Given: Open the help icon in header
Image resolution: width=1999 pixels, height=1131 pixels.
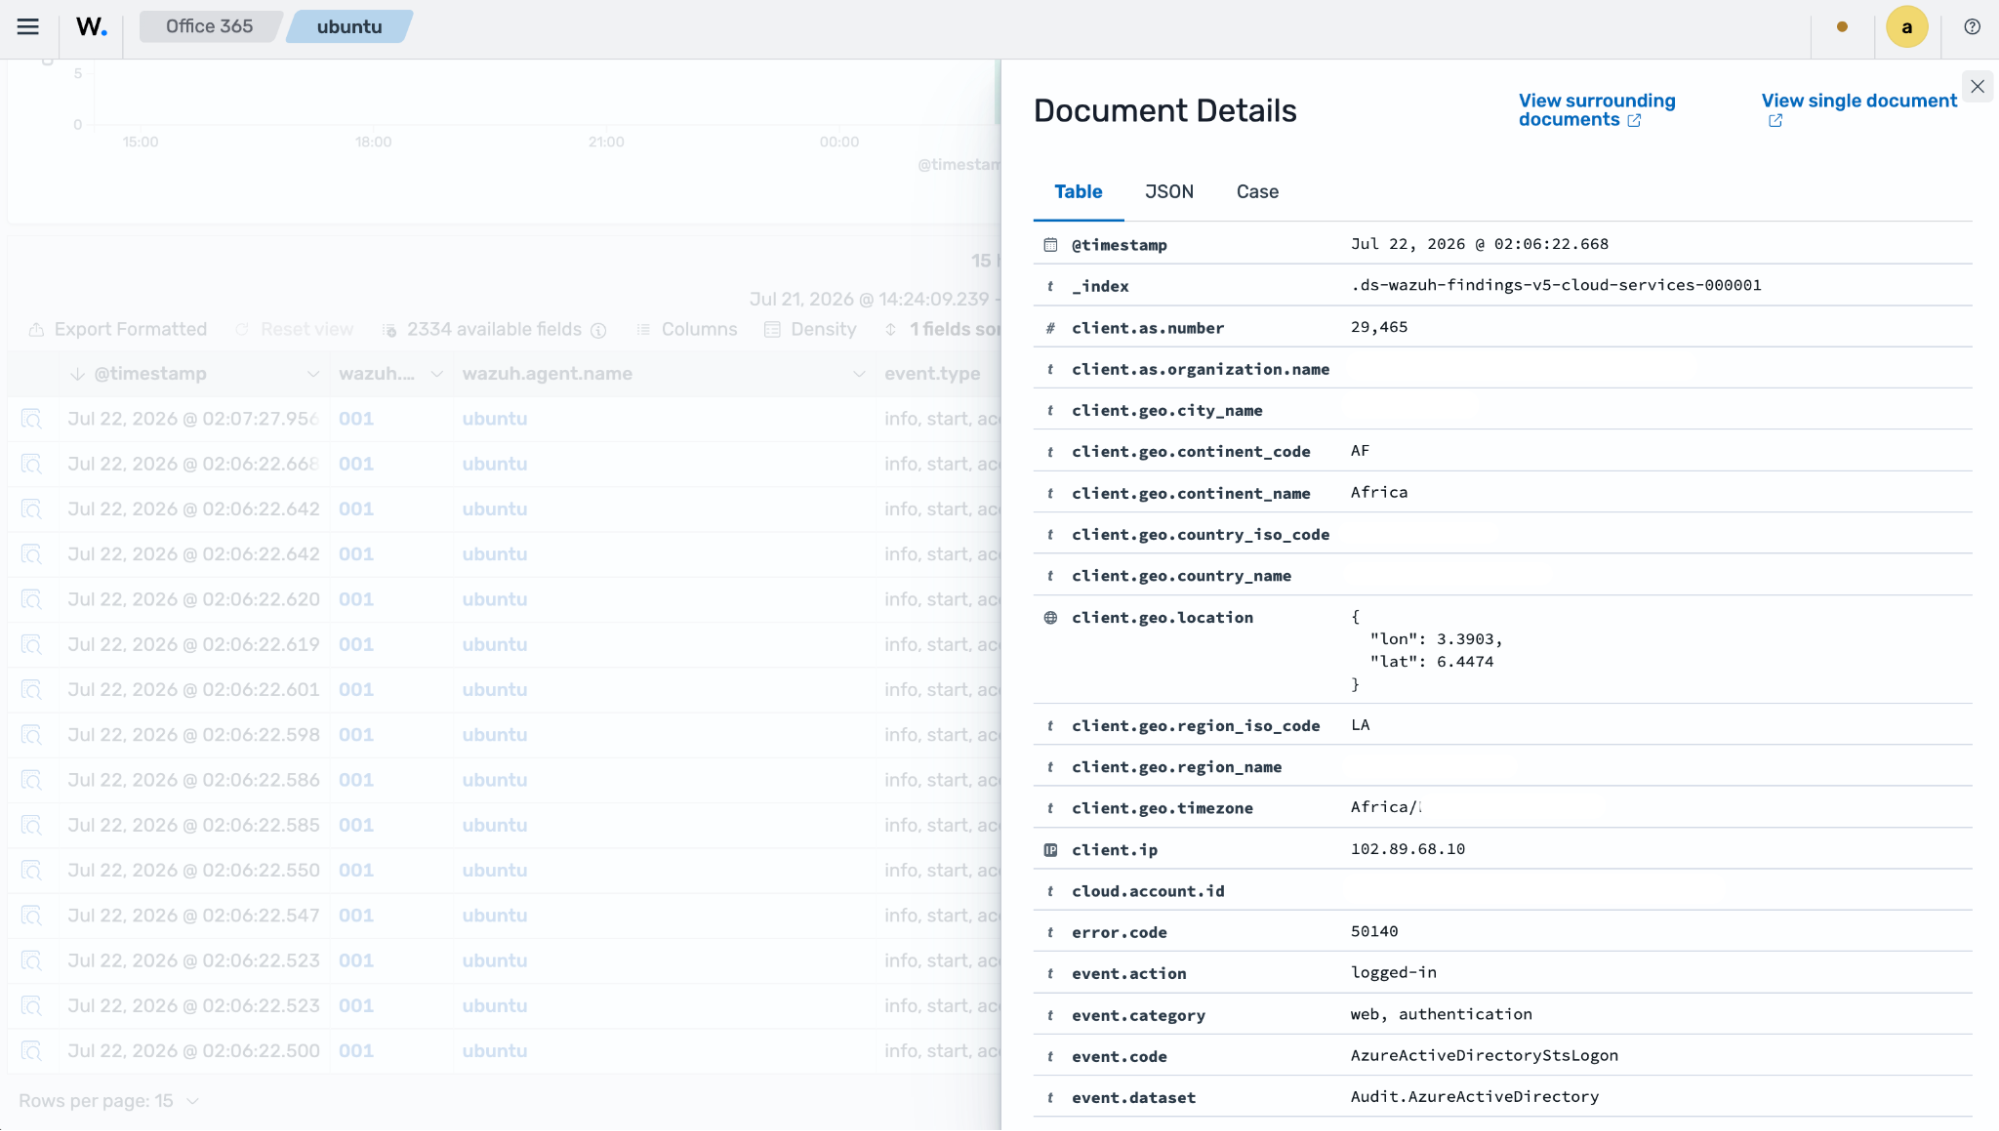Looking at the screenshot, I should [1971, 27].
